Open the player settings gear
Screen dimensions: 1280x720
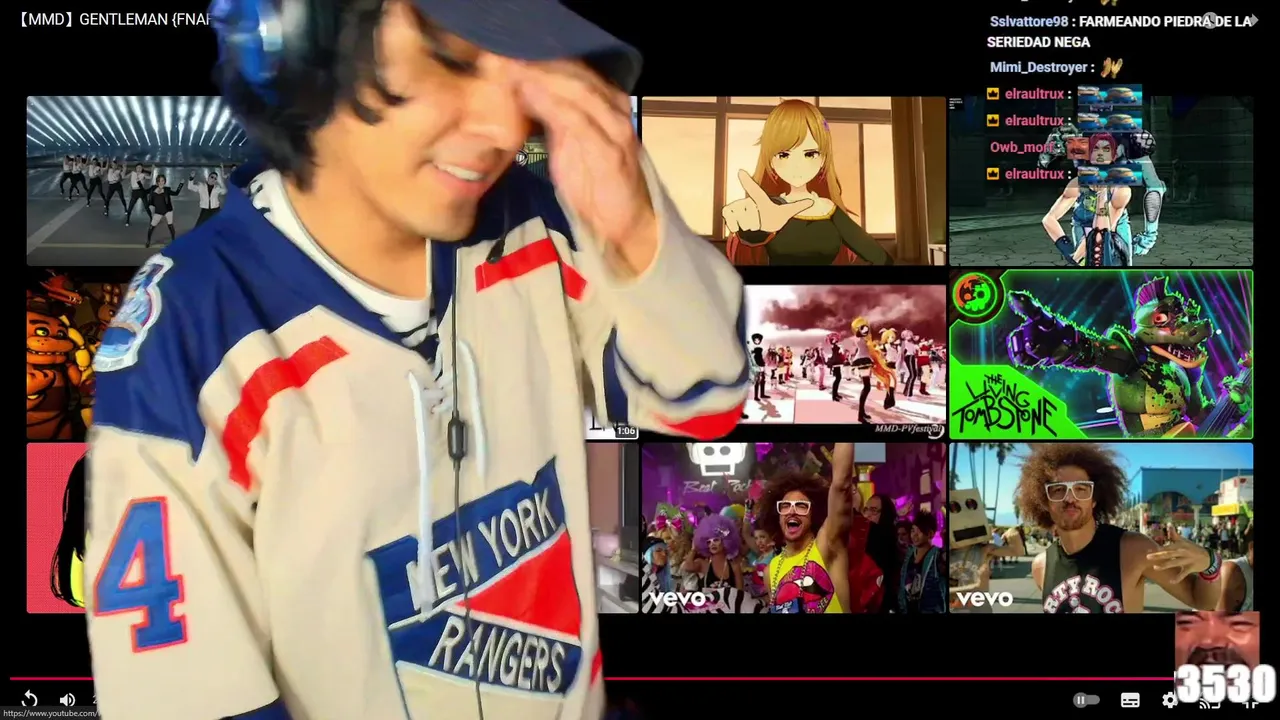coord(1168,700)
